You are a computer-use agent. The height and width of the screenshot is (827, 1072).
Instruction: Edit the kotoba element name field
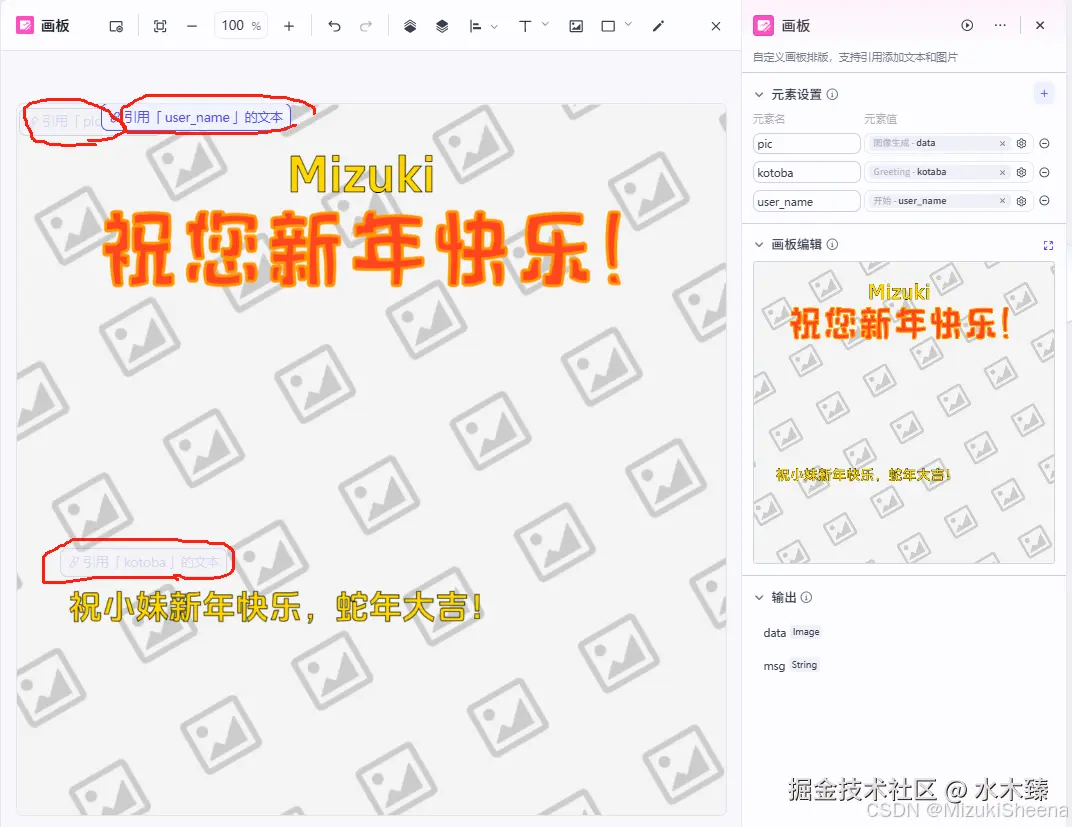click(807, 172)
